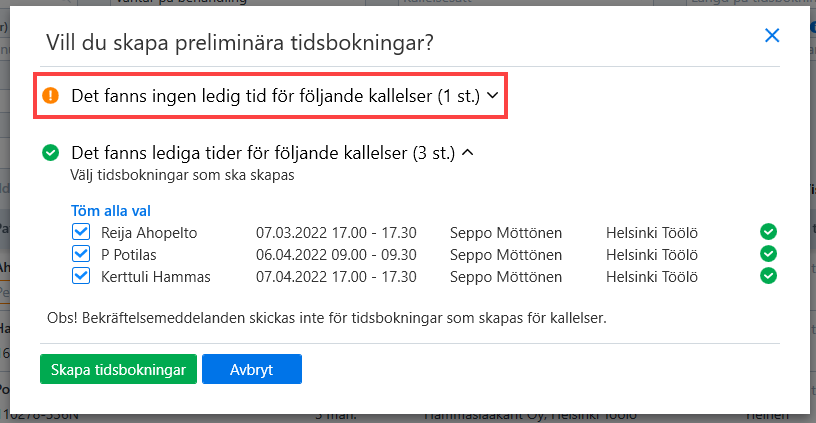Click the 'Töm alla val' link
This screenshot has width=816, height=423.
click(111, 211)
